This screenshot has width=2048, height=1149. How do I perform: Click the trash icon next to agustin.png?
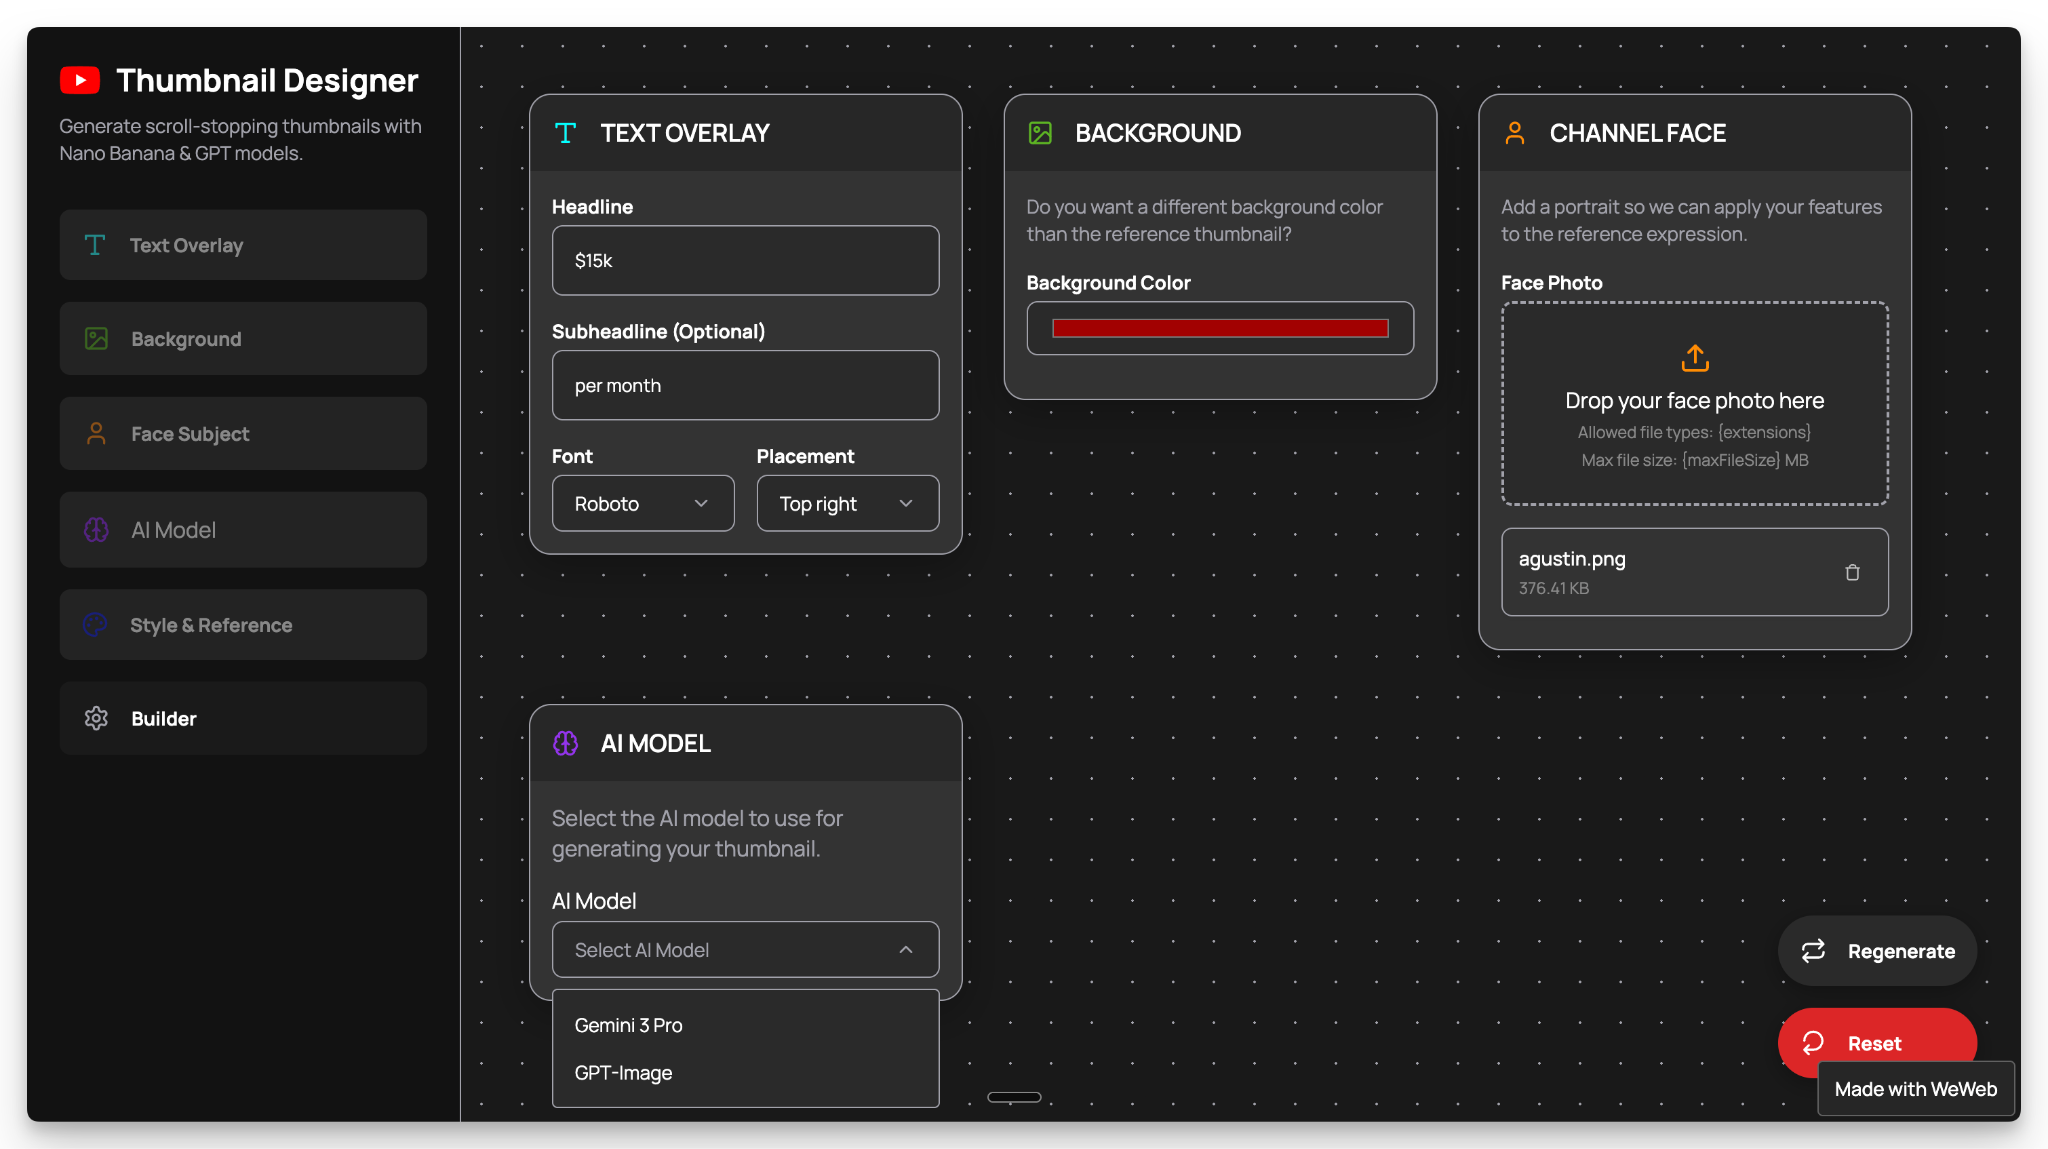[x=1852, y=572]
